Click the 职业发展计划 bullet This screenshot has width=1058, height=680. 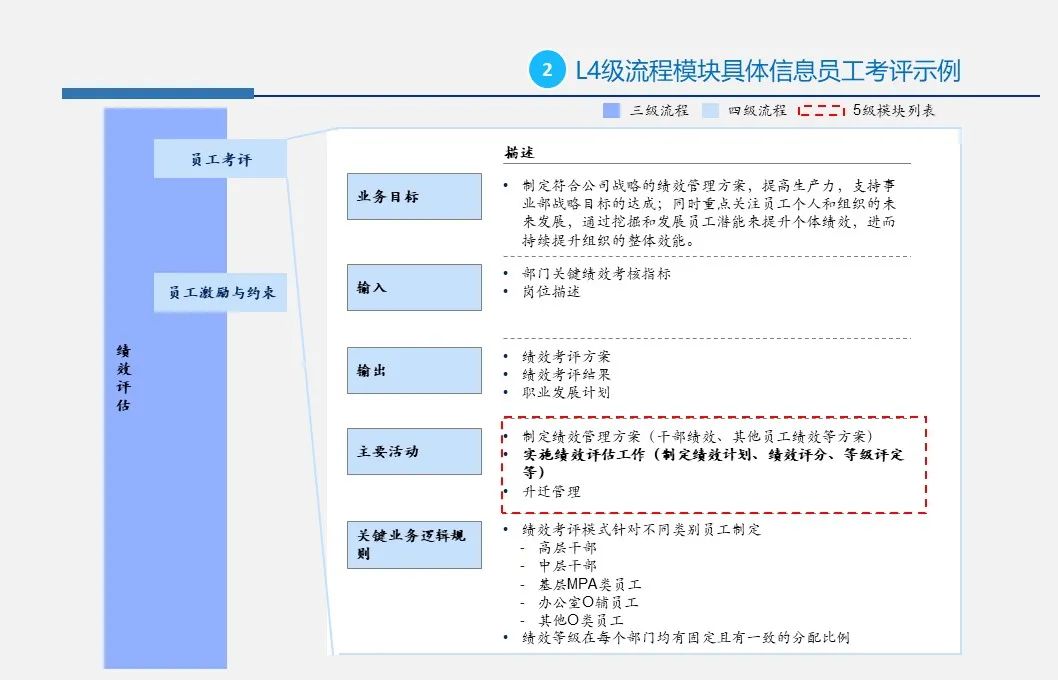[565, 393]
